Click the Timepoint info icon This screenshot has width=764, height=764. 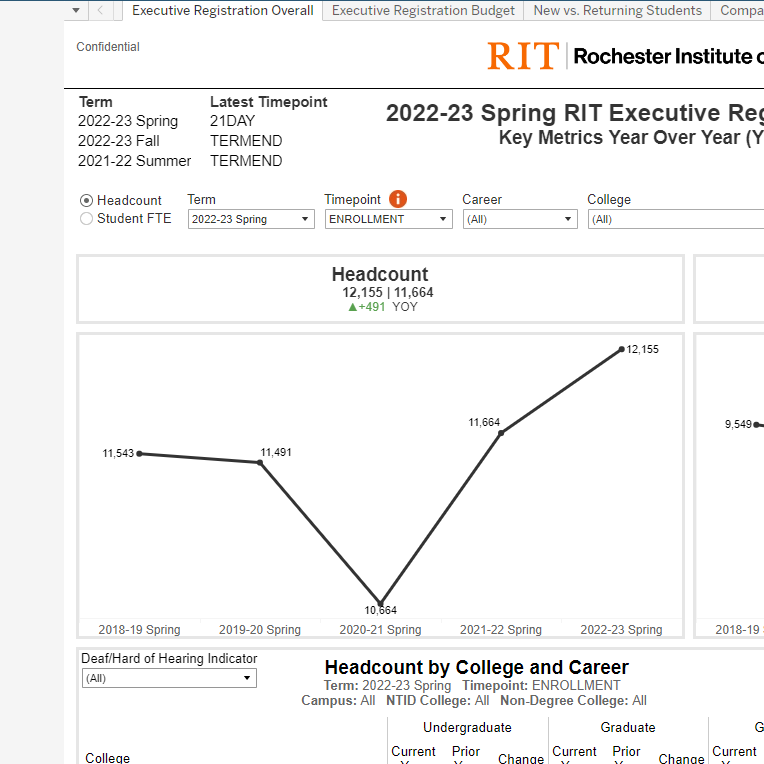coord(398,199)
